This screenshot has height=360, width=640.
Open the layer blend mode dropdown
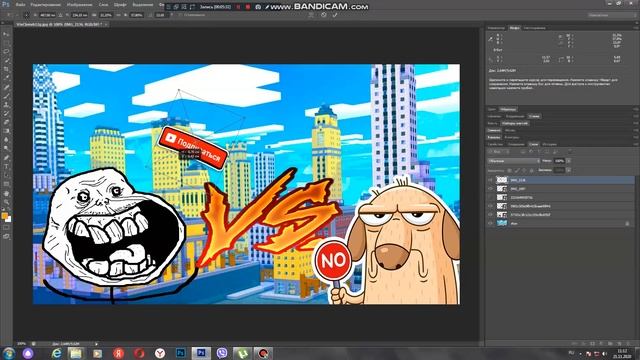[514, 161]
